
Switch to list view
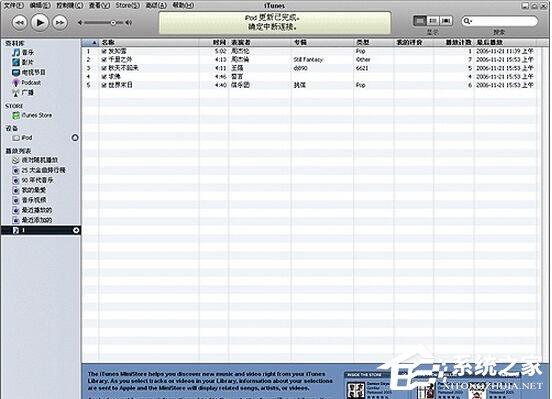coord(420,21)
